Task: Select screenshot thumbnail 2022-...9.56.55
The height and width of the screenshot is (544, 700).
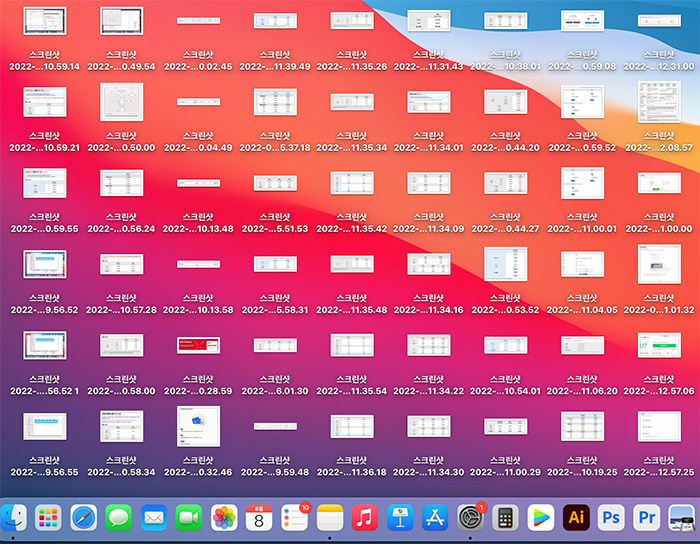Action: 45,427
